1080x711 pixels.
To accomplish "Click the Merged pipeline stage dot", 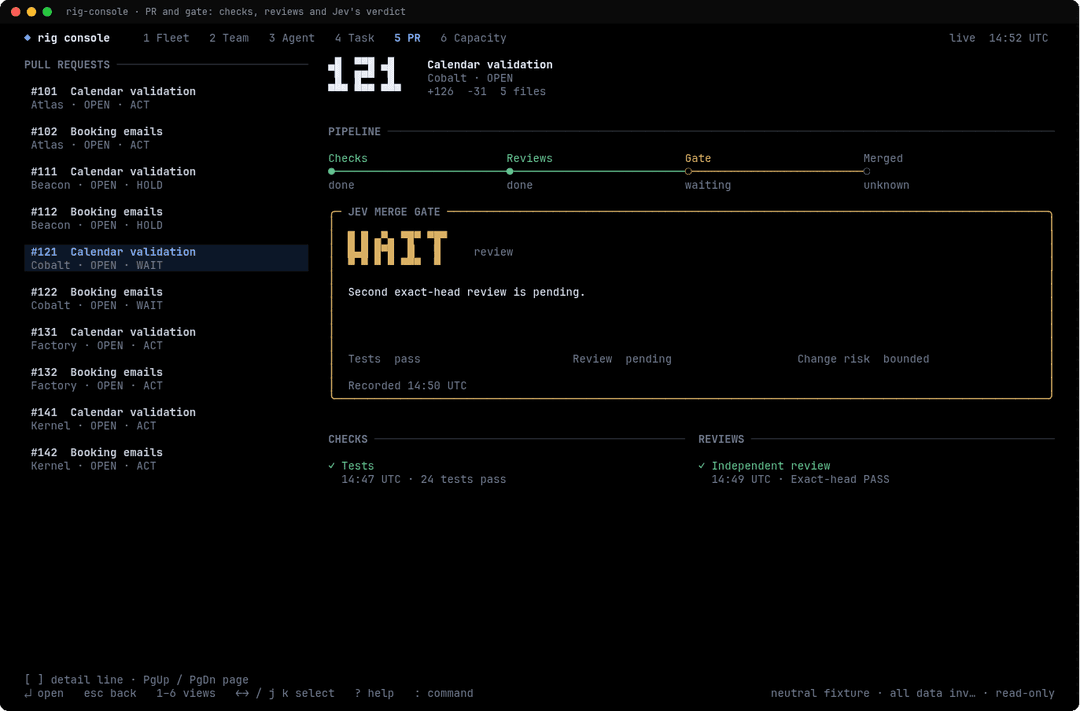I will [866, 172].
